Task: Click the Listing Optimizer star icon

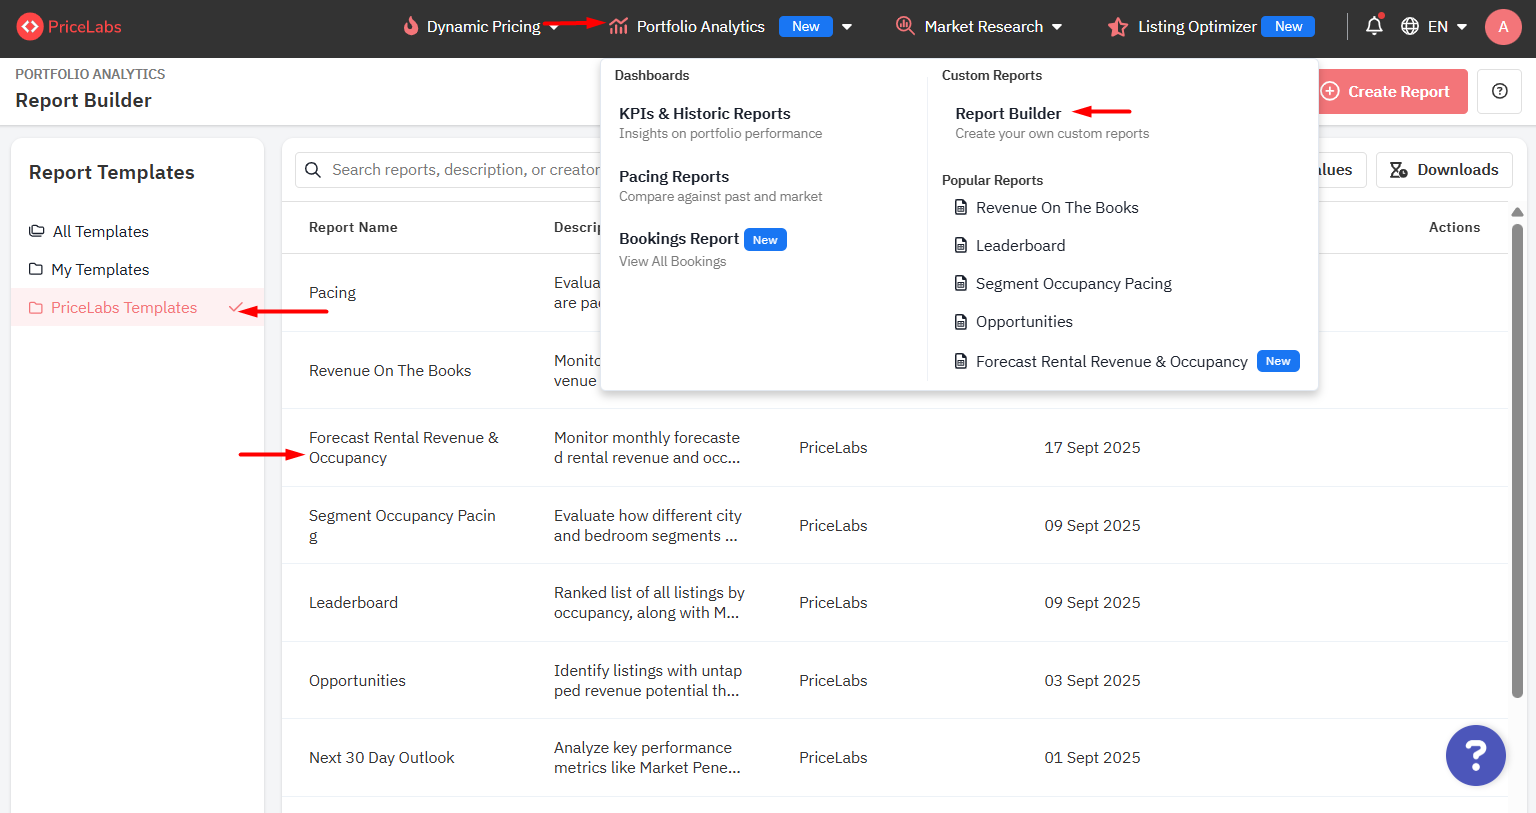Action: [1117, 27]
